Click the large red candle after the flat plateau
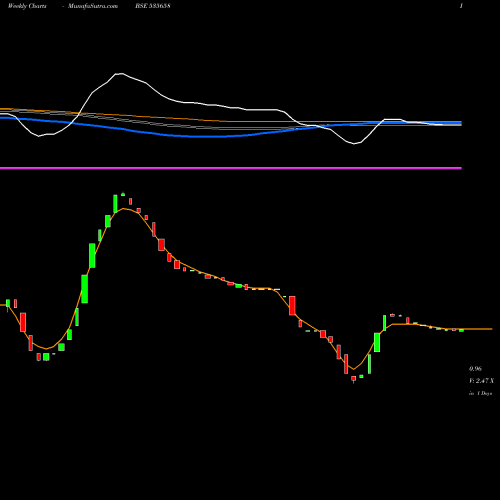The height and width of the screenshot is (500, 500). [292, 305]
